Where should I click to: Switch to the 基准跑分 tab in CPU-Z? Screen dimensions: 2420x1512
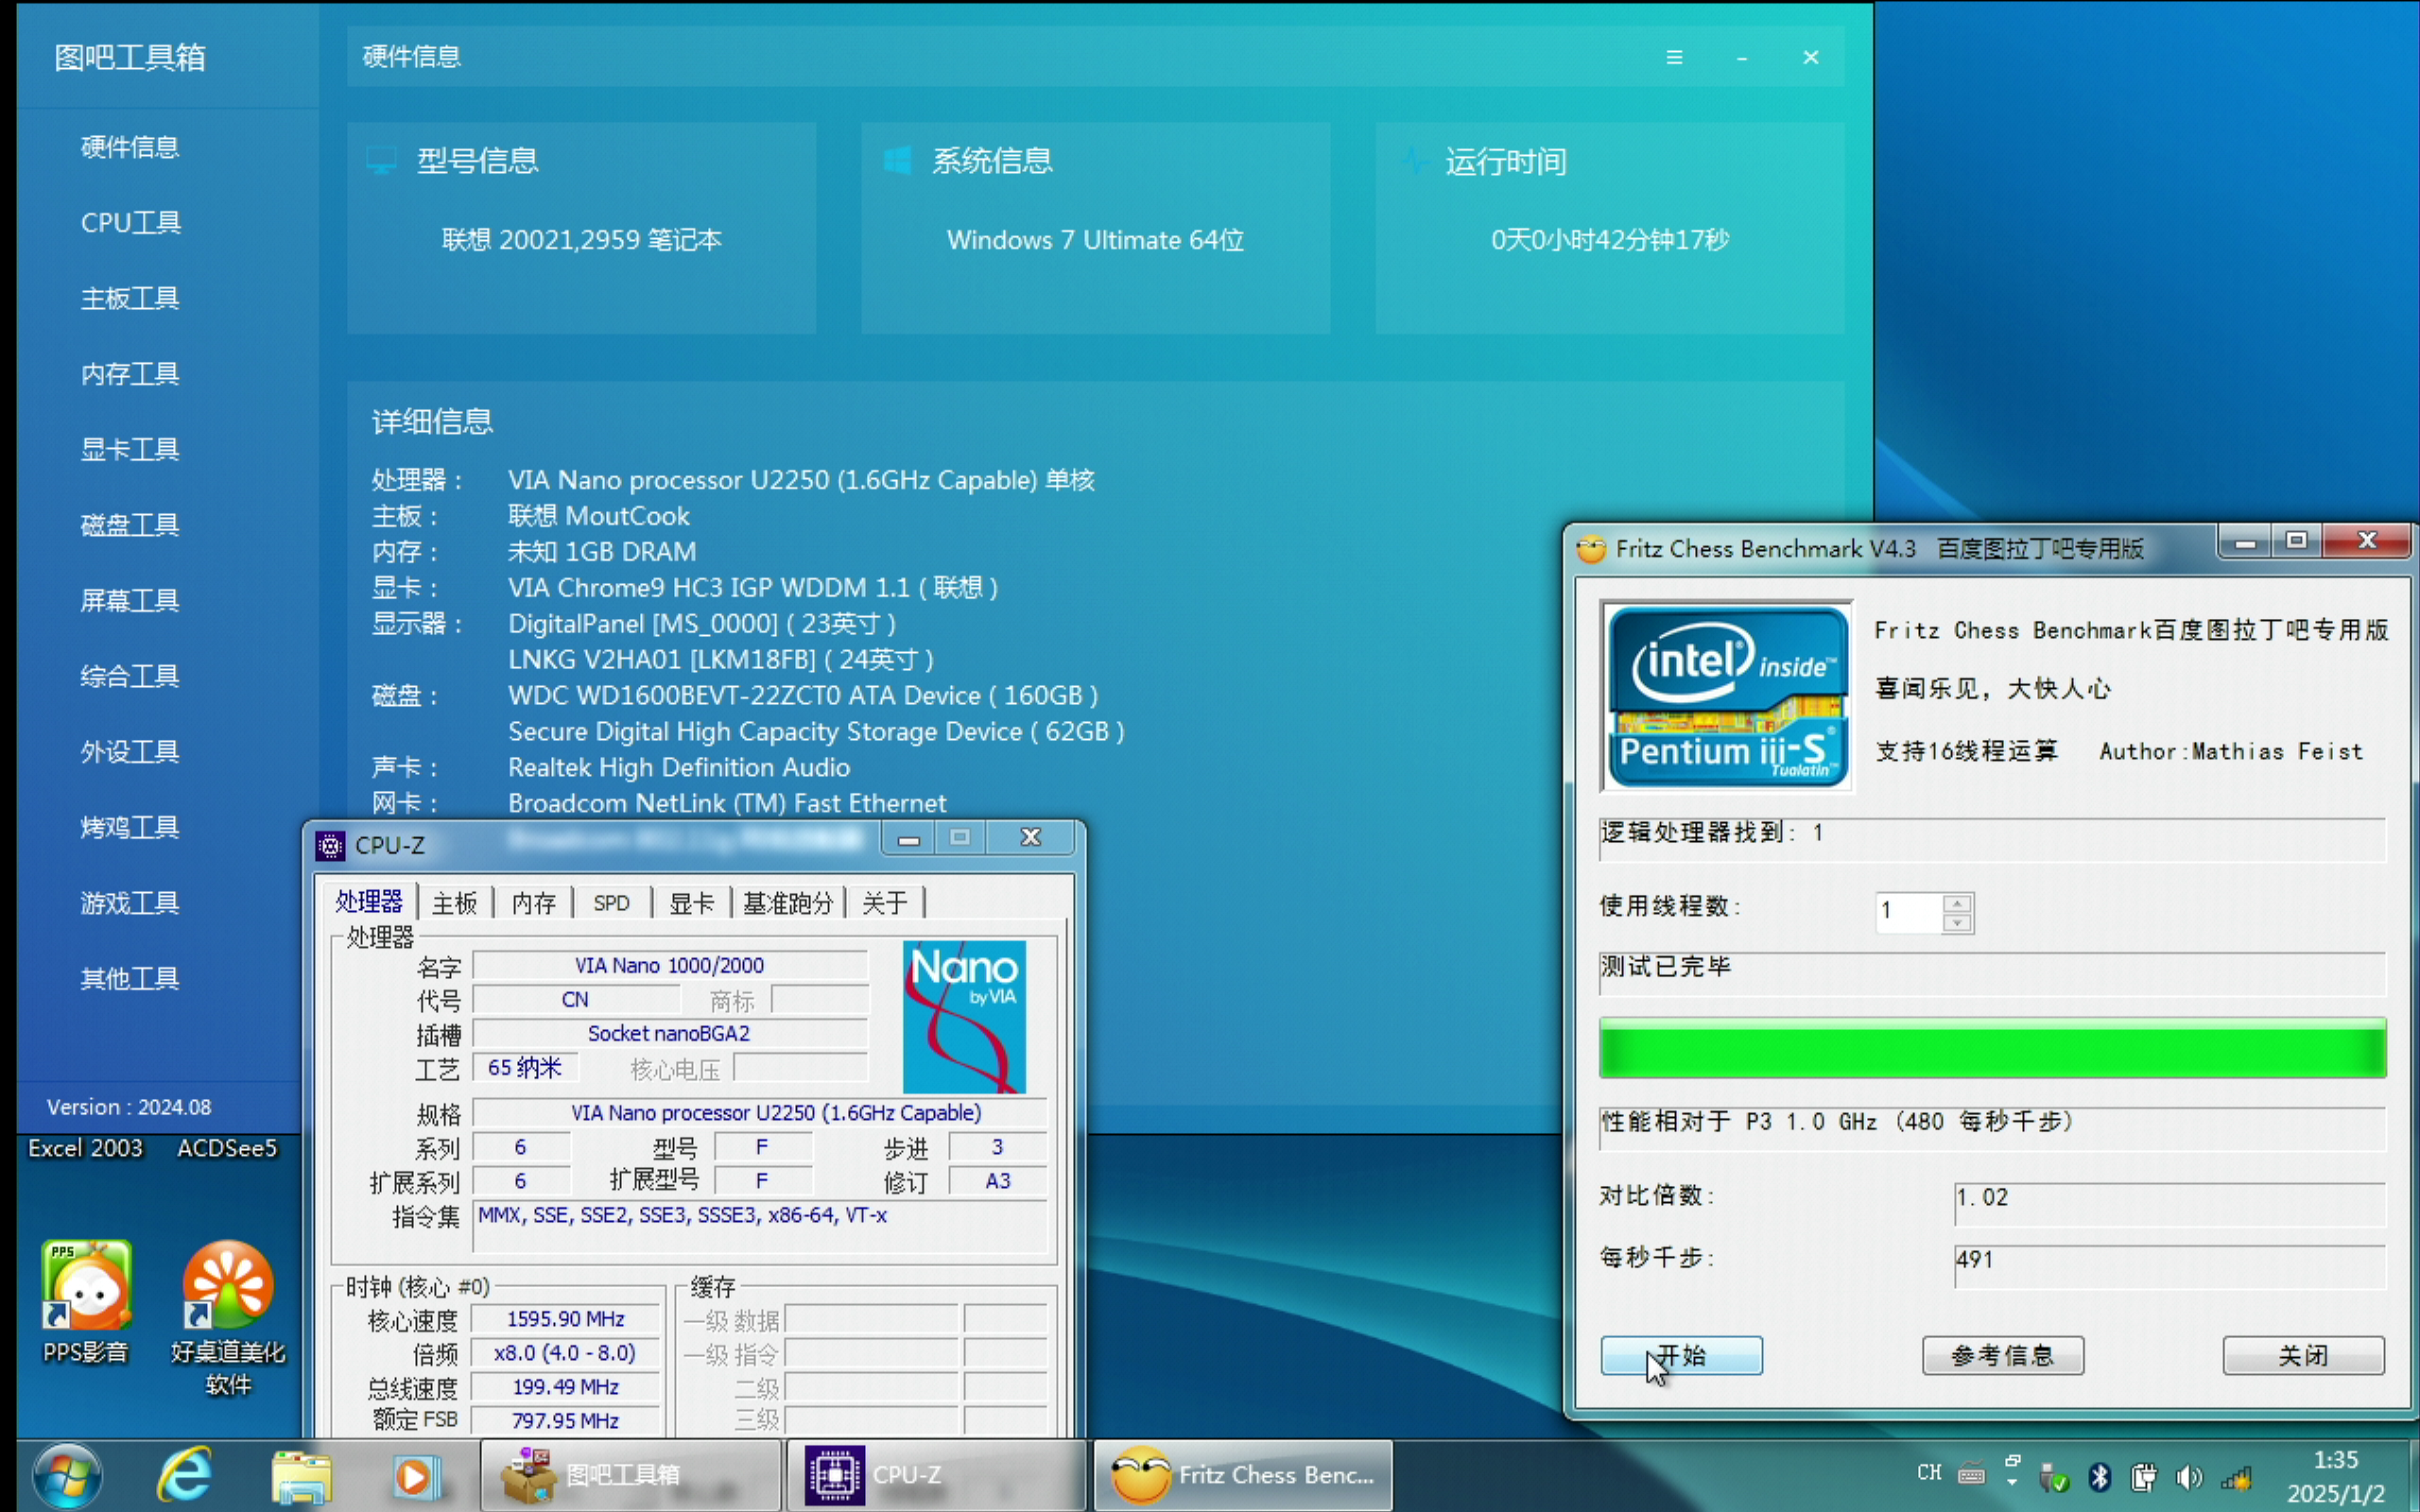click(x=788, y=904)
